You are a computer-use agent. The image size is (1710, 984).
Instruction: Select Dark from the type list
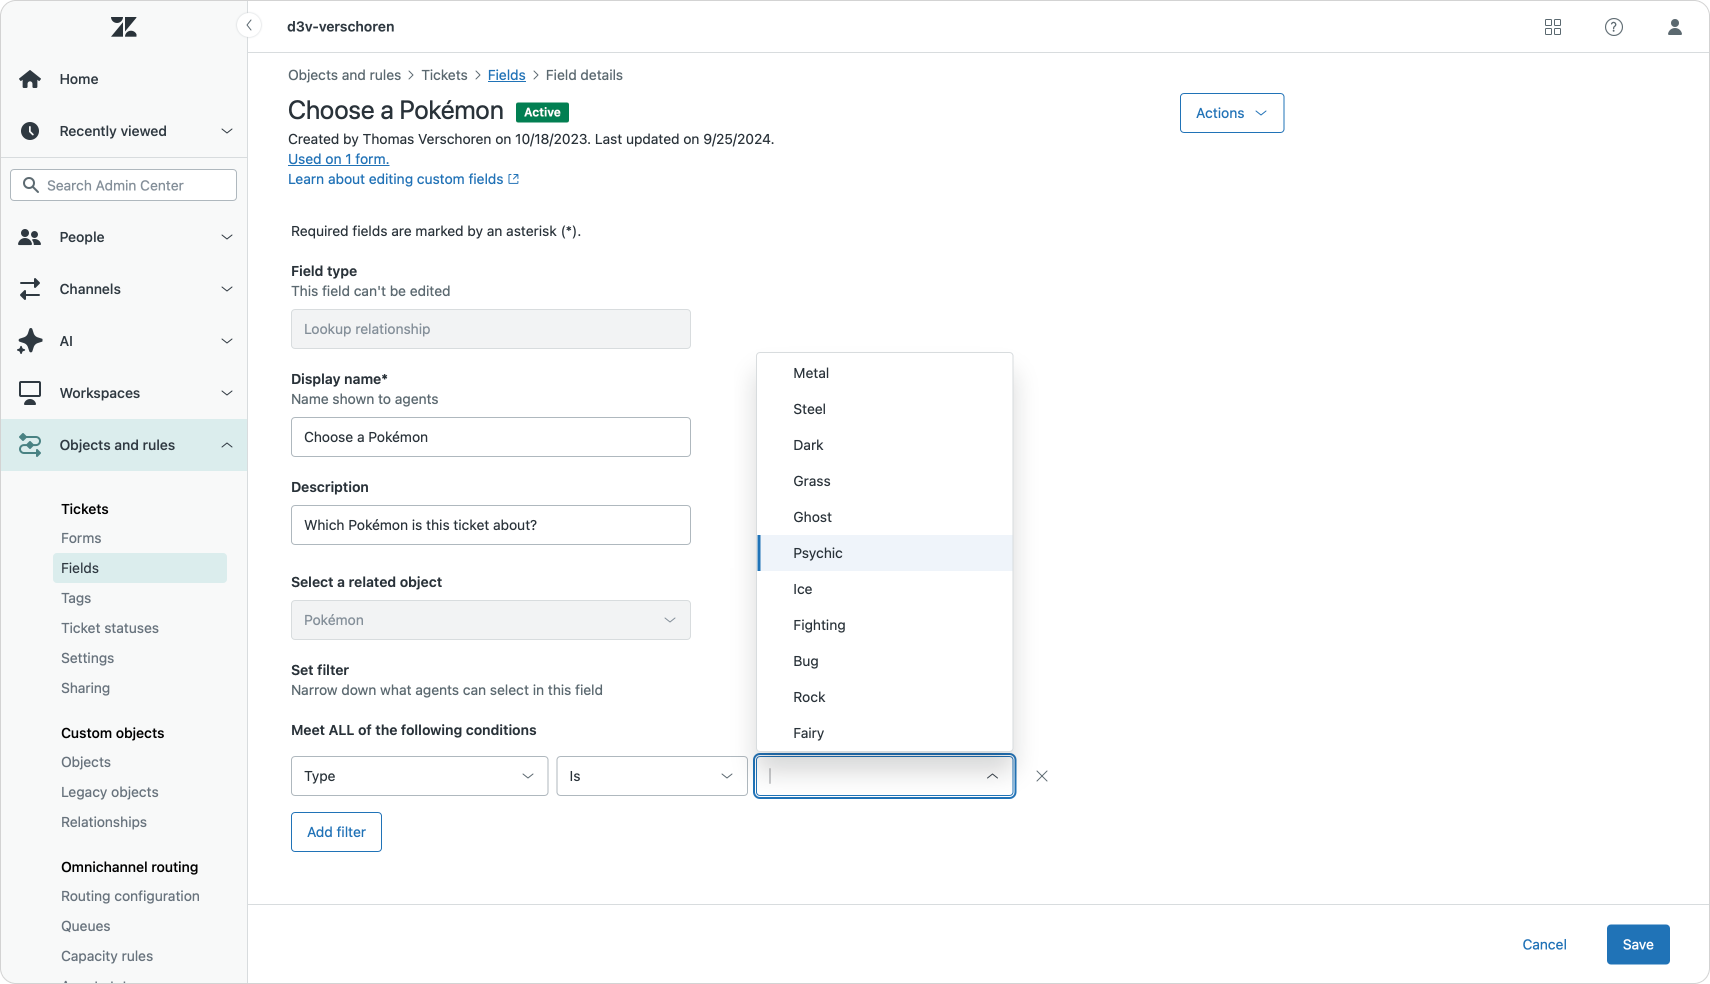tap(885, 445)
